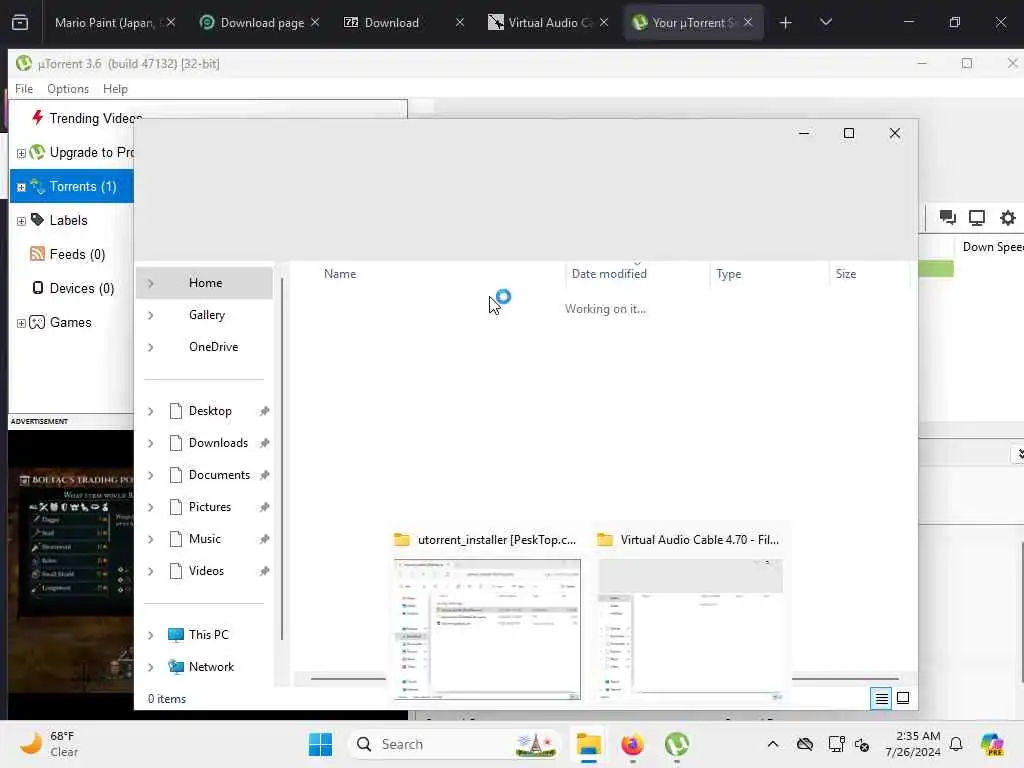Open the Help menu in uTorrent
The width and height of the screenshot is (1024, 768).
(x=115, y=89)
